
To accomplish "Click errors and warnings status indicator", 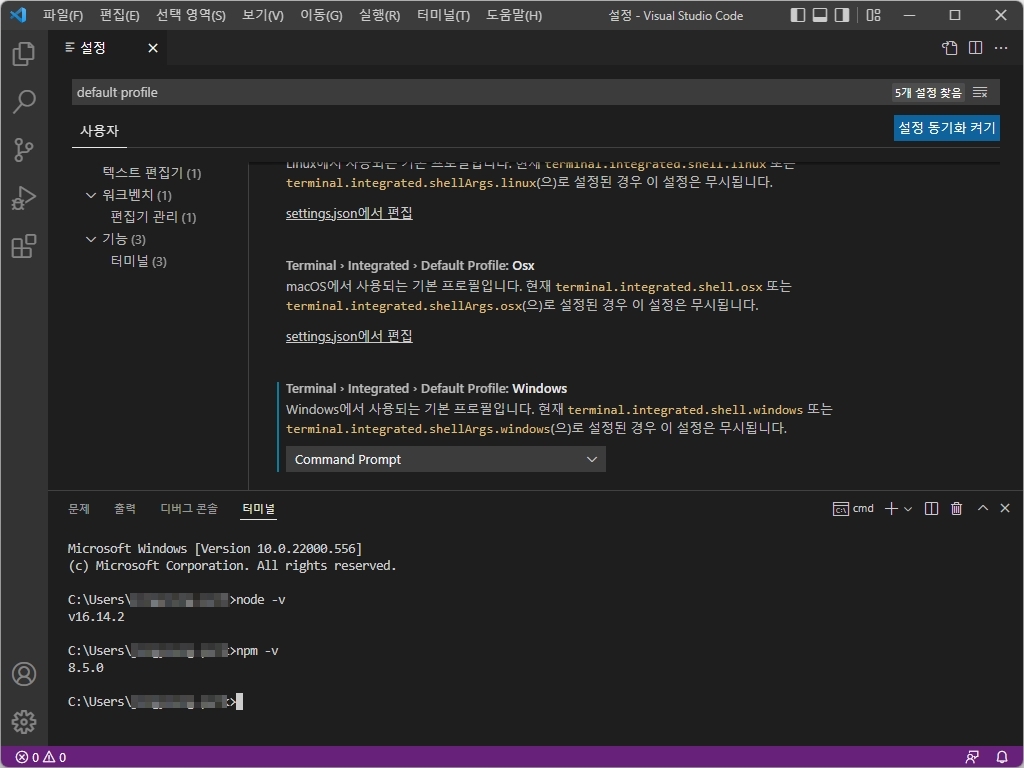I will [40, 758].
